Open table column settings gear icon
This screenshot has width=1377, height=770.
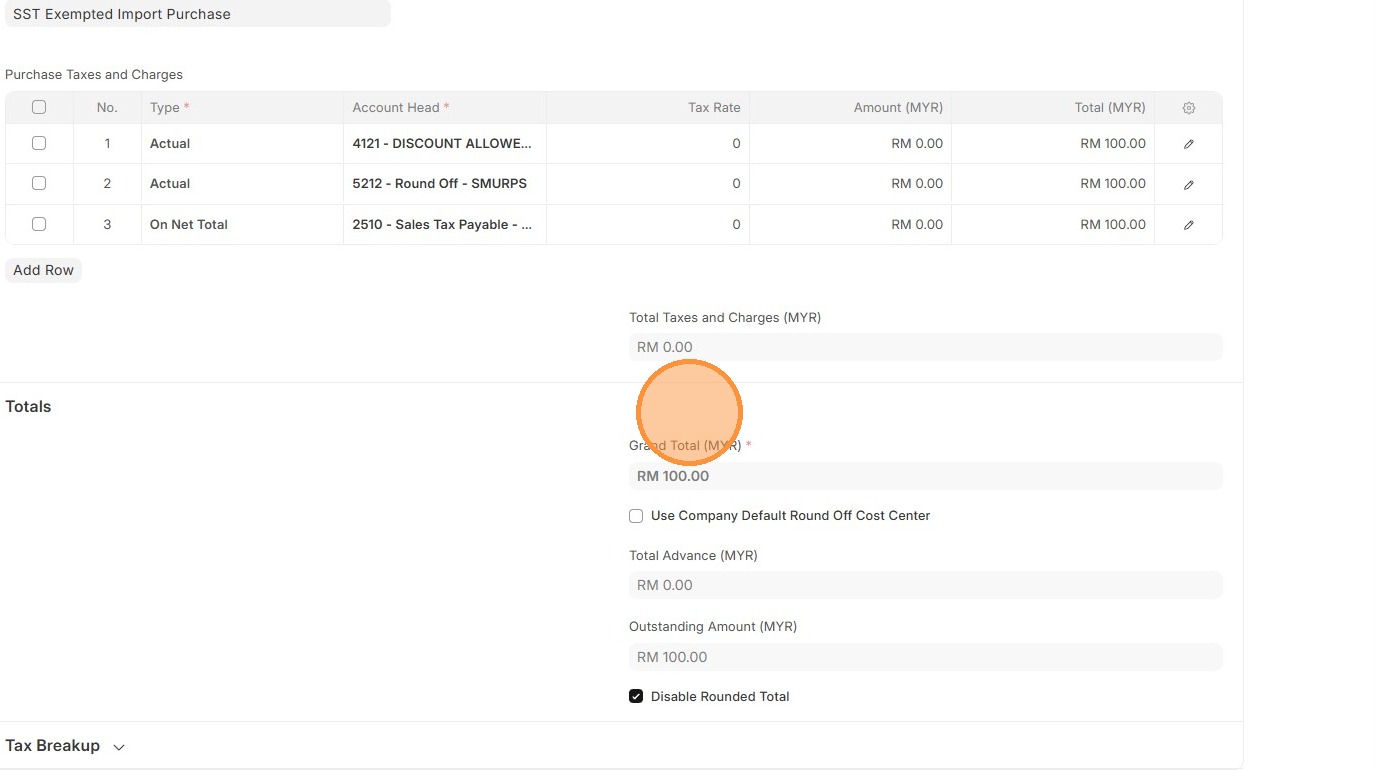coord(1188,108)
